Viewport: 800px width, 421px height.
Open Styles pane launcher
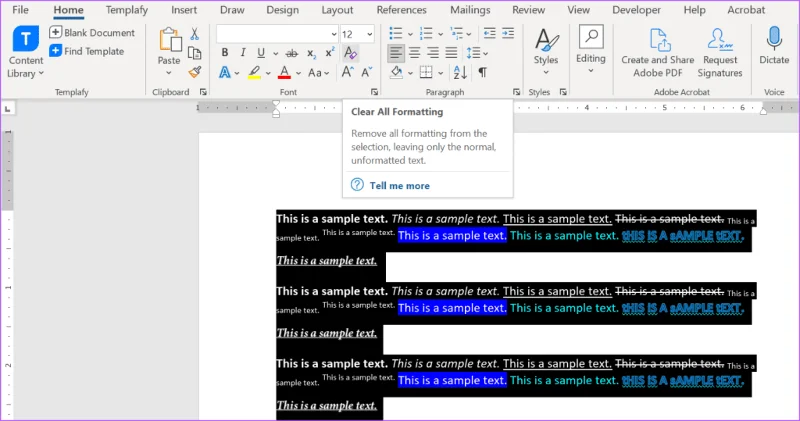click(563, 92)
